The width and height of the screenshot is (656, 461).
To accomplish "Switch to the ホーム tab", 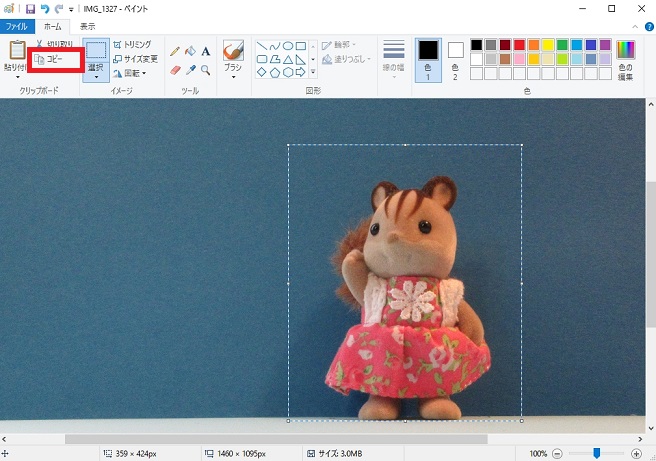I will point(53,26).
